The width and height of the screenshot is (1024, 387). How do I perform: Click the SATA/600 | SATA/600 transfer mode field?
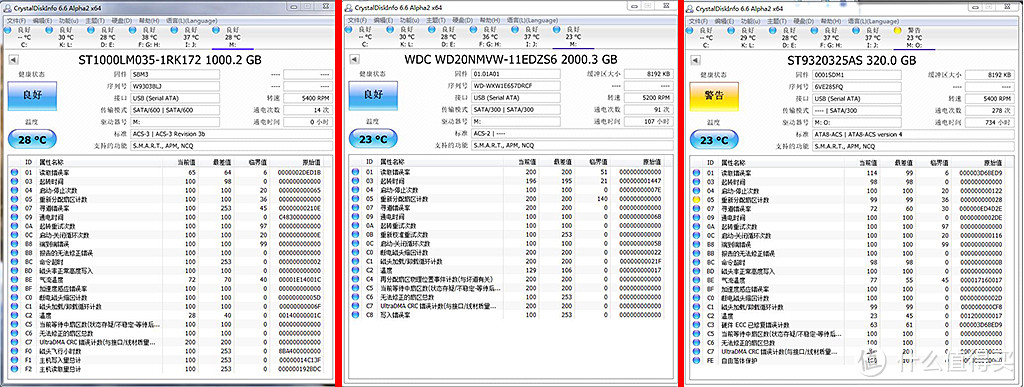174,111
